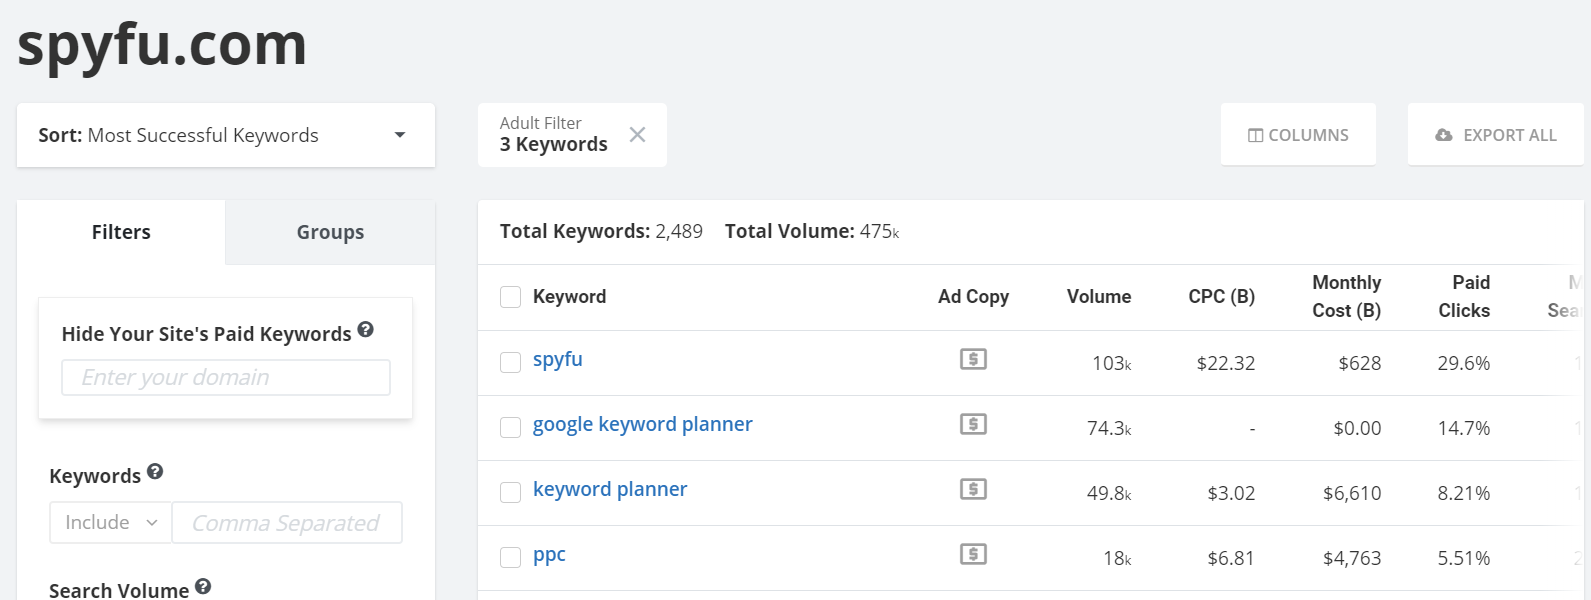Open the Sort: Most Successful Keywords dropdown
Viewport: 1591px width, 600px height.
point(226,135)
